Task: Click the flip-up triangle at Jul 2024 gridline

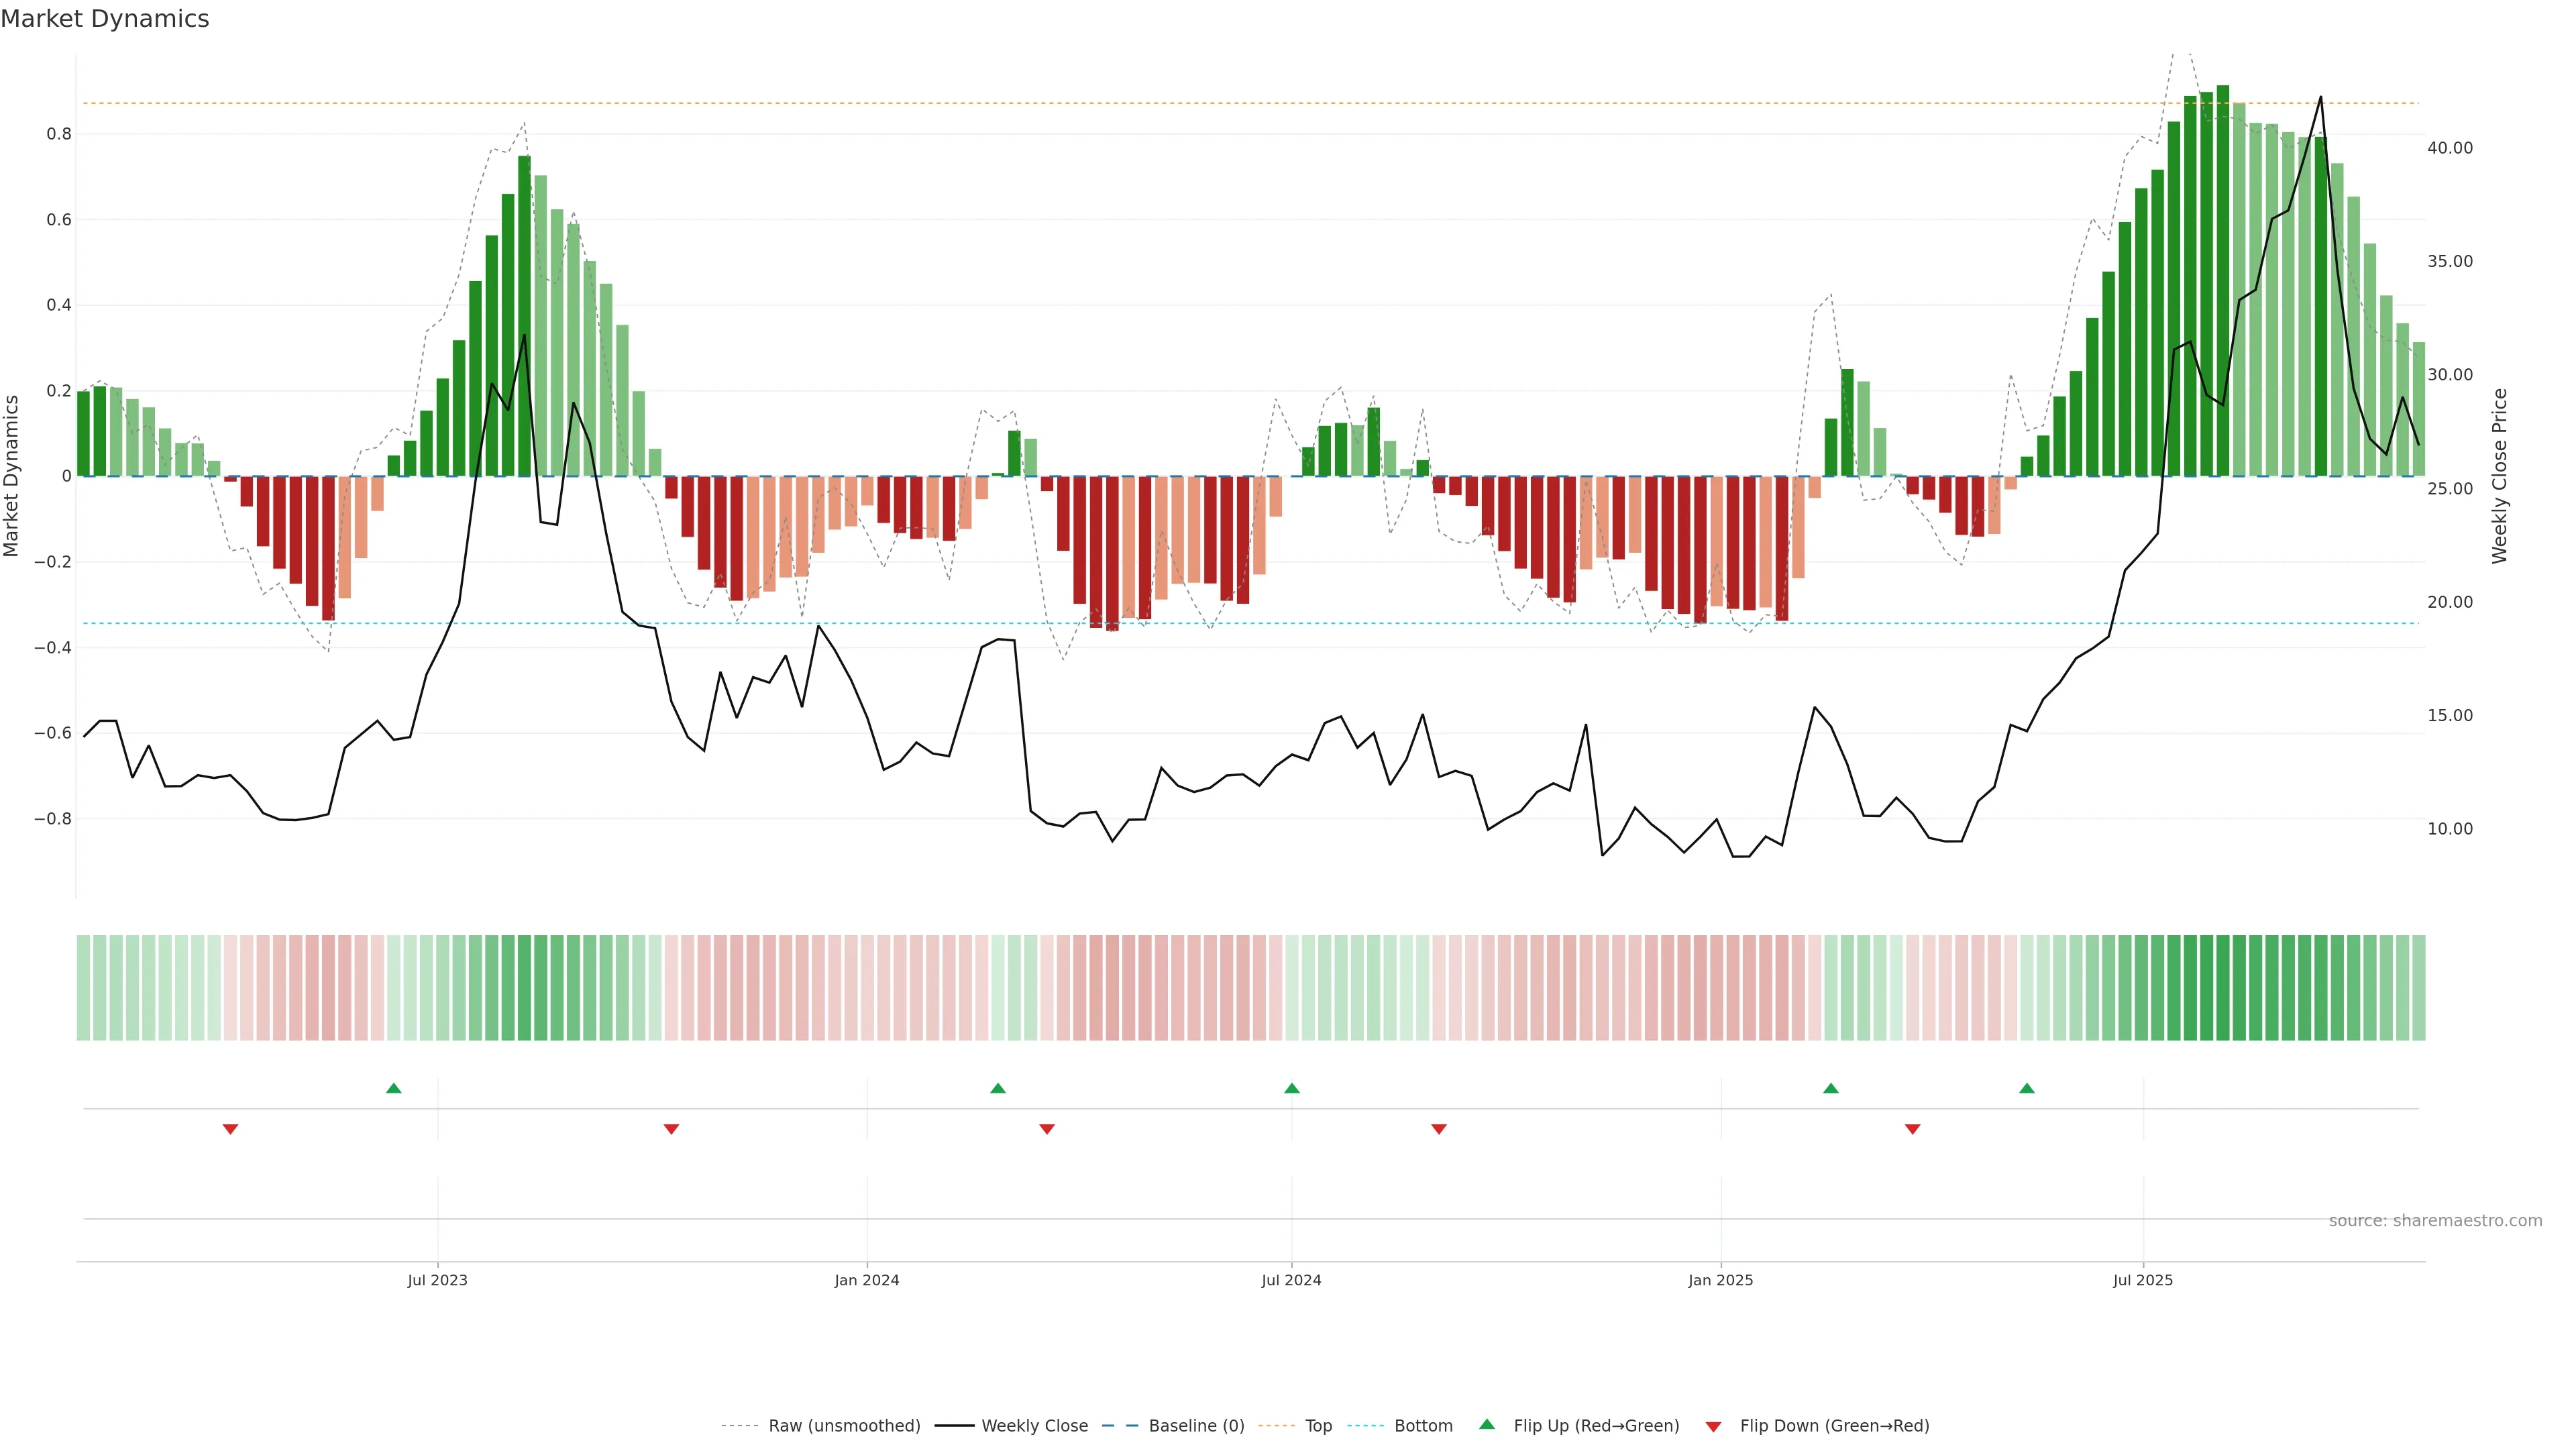Action: pos(1291,1088)
